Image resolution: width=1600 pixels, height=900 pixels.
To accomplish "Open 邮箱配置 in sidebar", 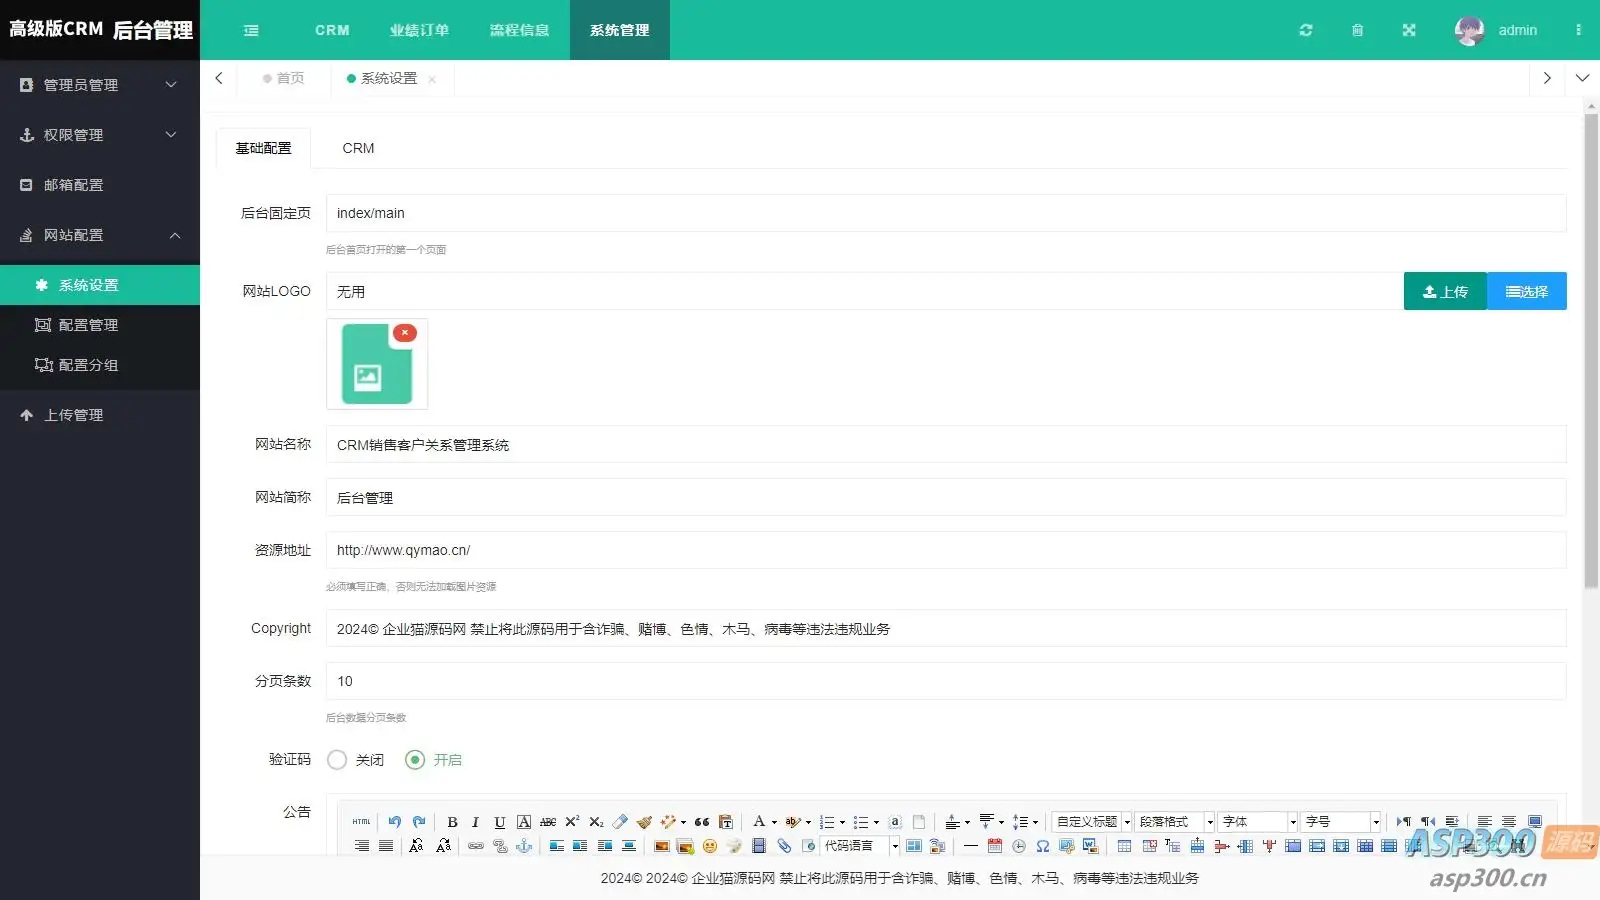I will coord(100,185).
